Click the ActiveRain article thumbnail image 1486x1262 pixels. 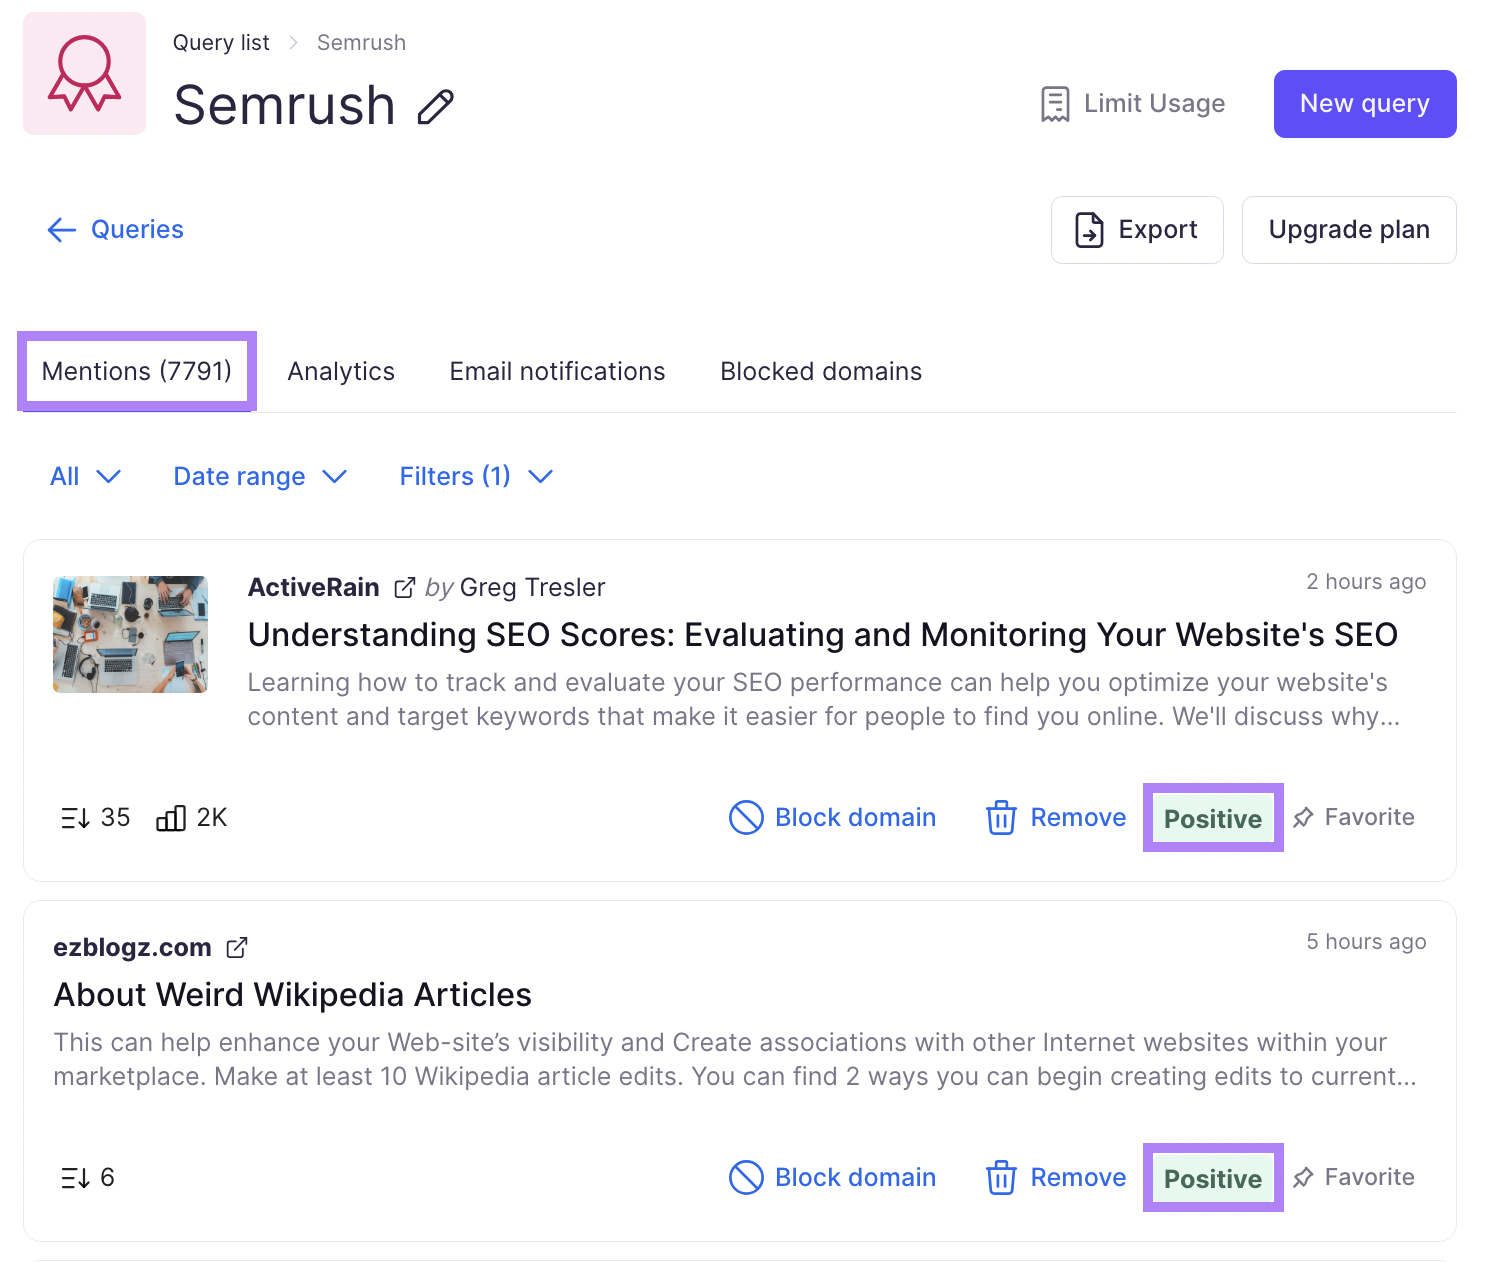(129, 633)
